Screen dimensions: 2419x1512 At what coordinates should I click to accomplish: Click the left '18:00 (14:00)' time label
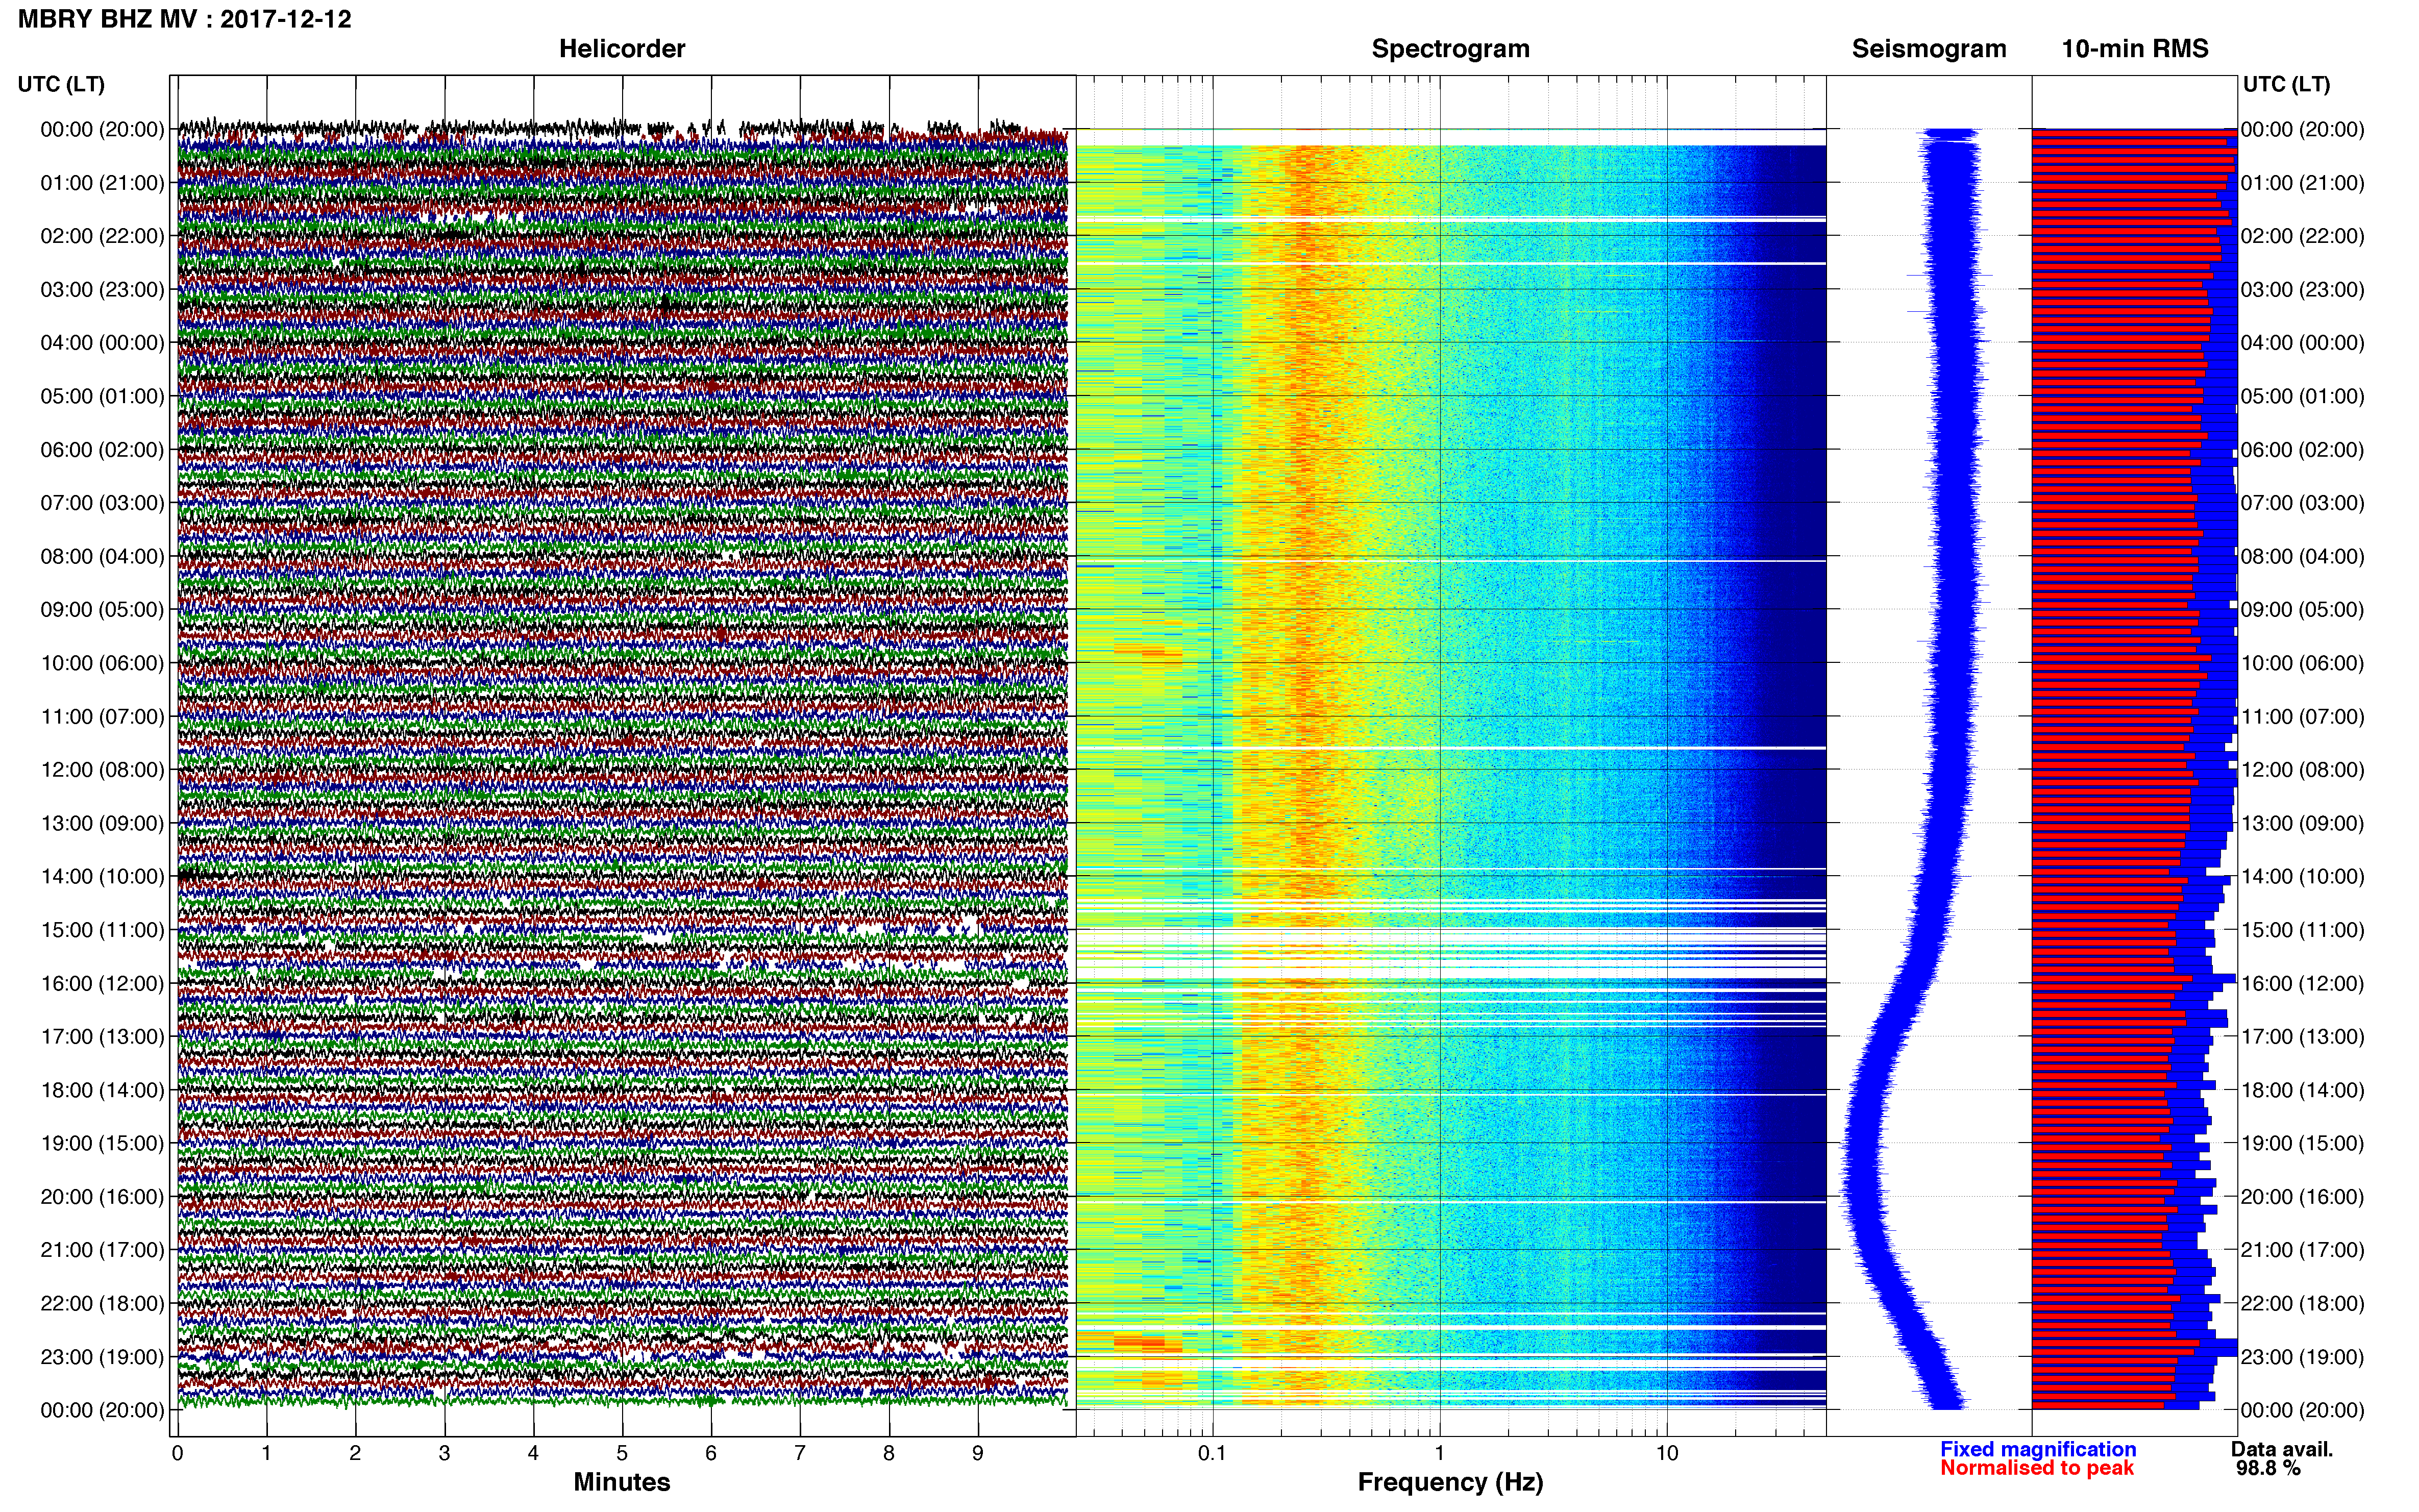(102, 1090)
